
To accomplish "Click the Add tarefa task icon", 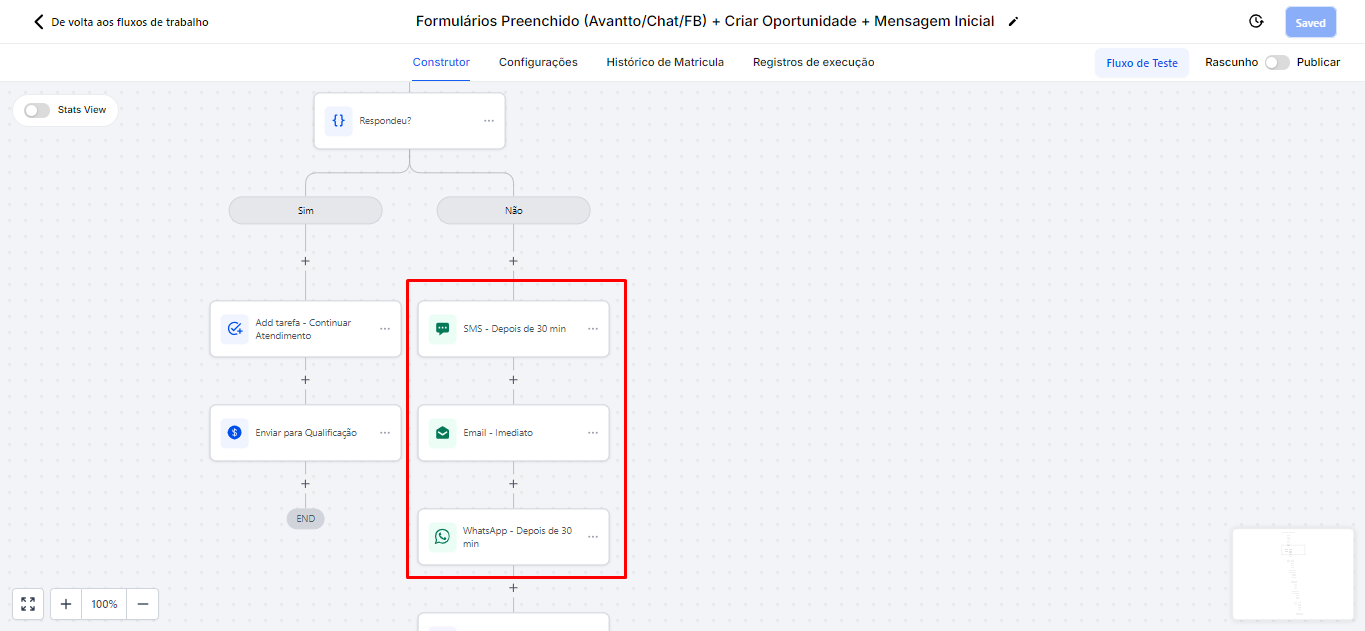I will click(234, 329).
